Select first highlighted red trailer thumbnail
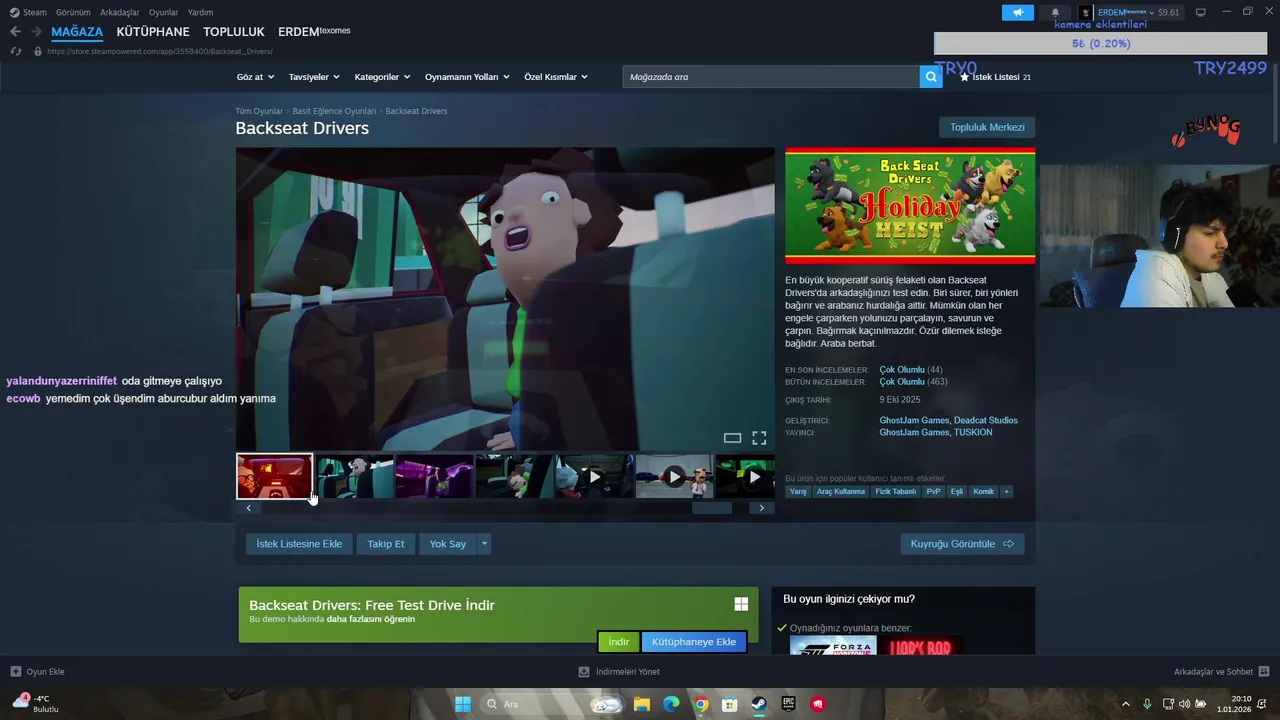This screenshot has width=1280, height=720. click(274, 476)
